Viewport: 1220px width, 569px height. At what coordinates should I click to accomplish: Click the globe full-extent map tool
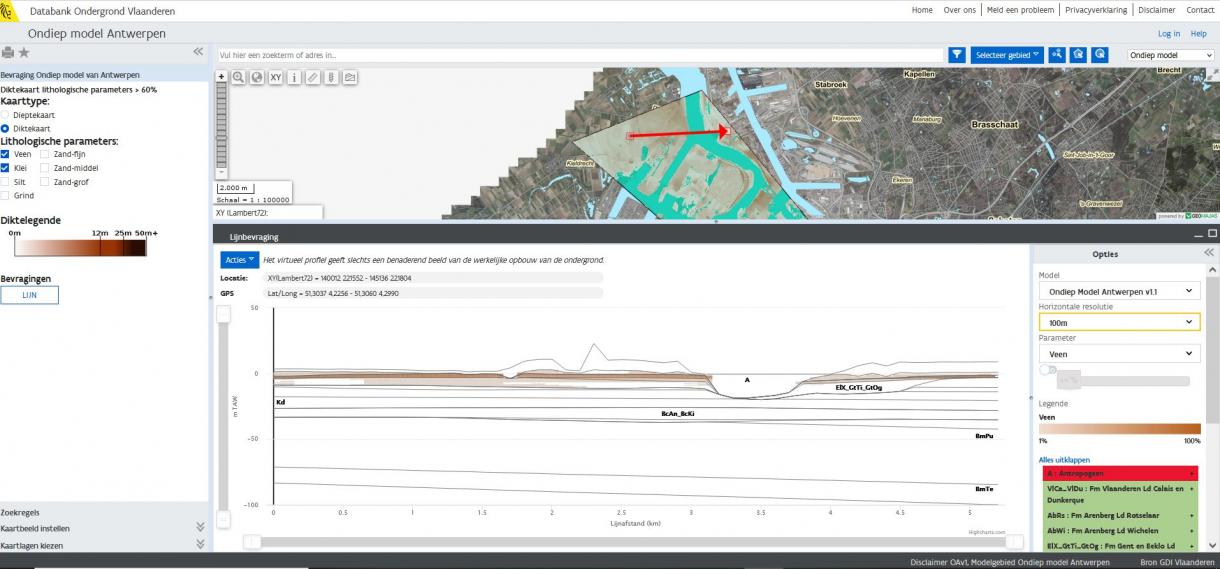click(256, 77)
